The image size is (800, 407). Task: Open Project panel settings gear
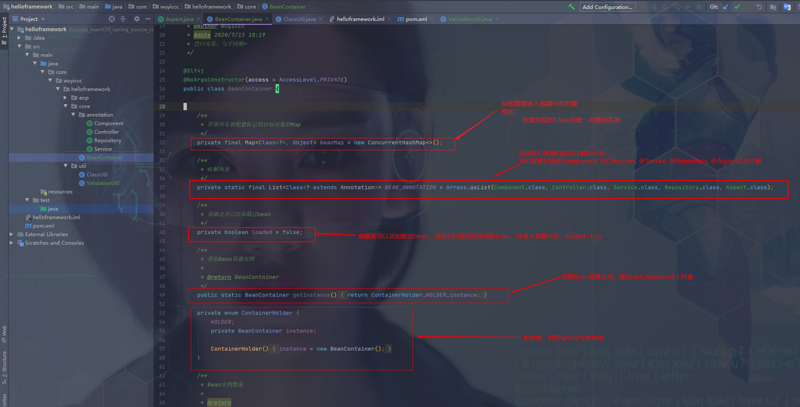[x=136, y=19]
